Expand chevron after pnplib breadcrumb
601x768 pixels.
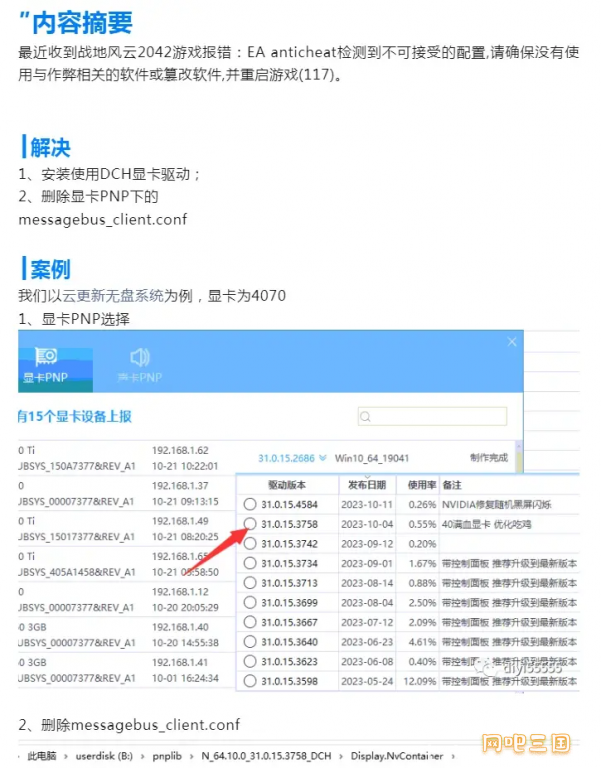(192, 756)
